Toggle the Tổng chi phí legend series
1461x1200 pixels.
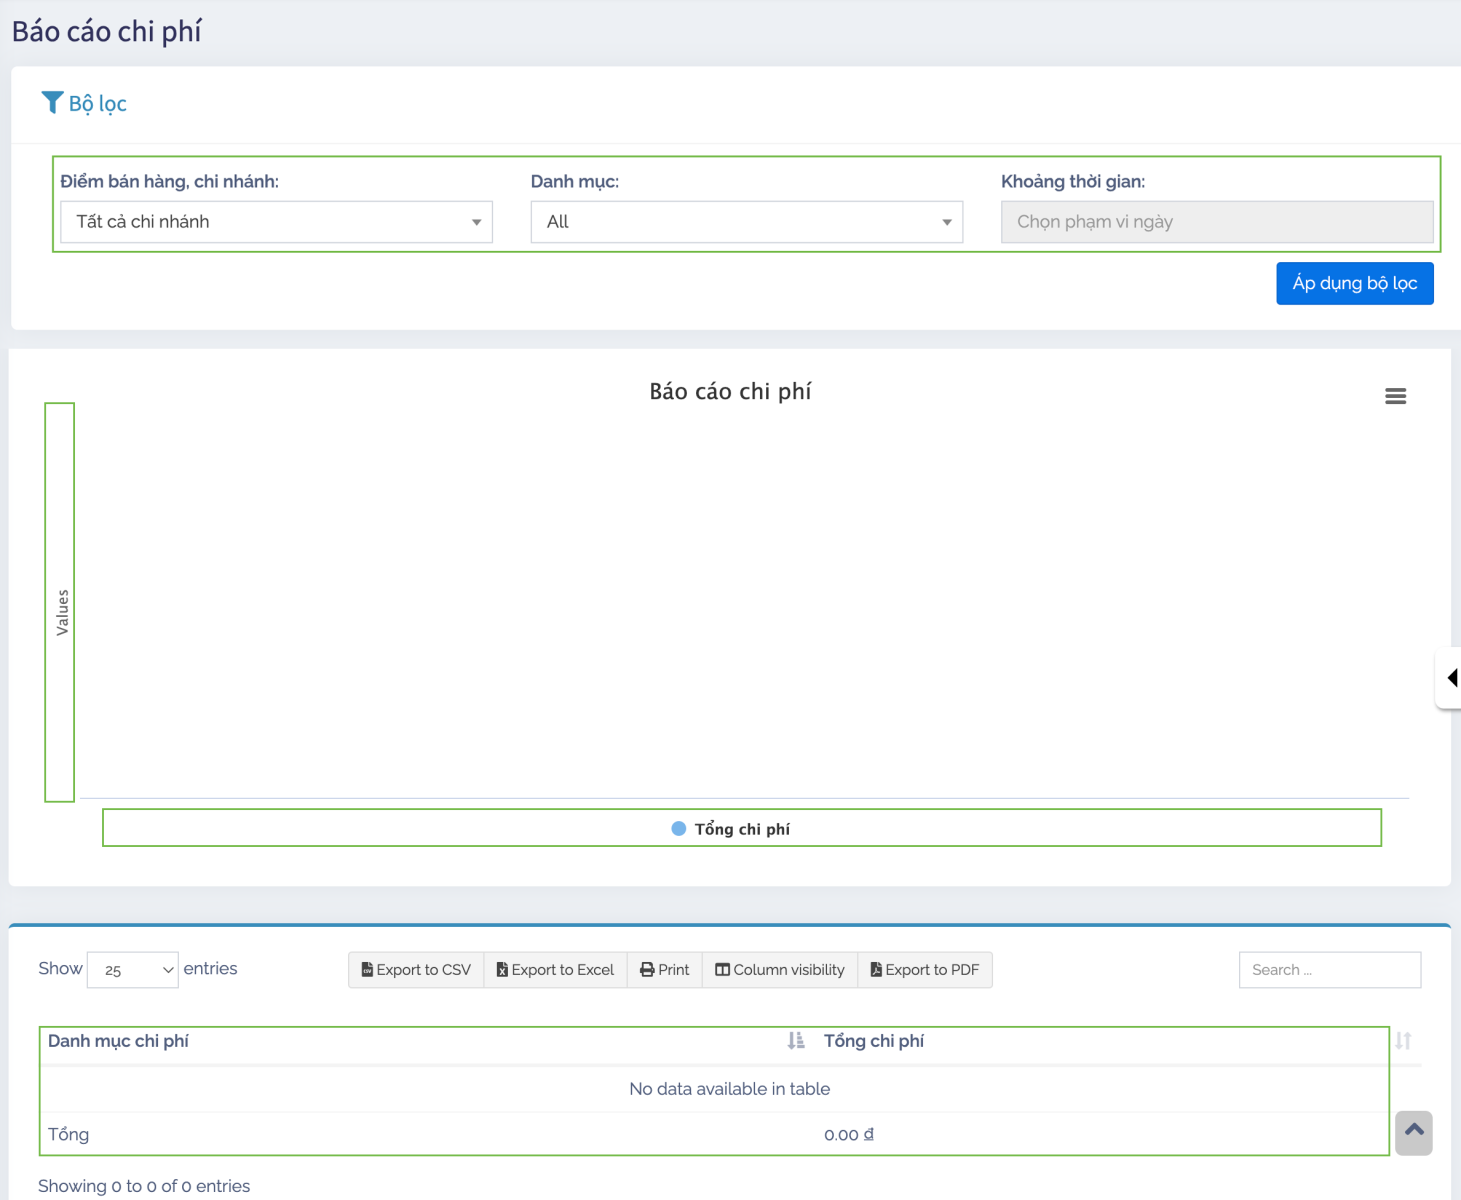pyautogui.click(x=742, y=829)
